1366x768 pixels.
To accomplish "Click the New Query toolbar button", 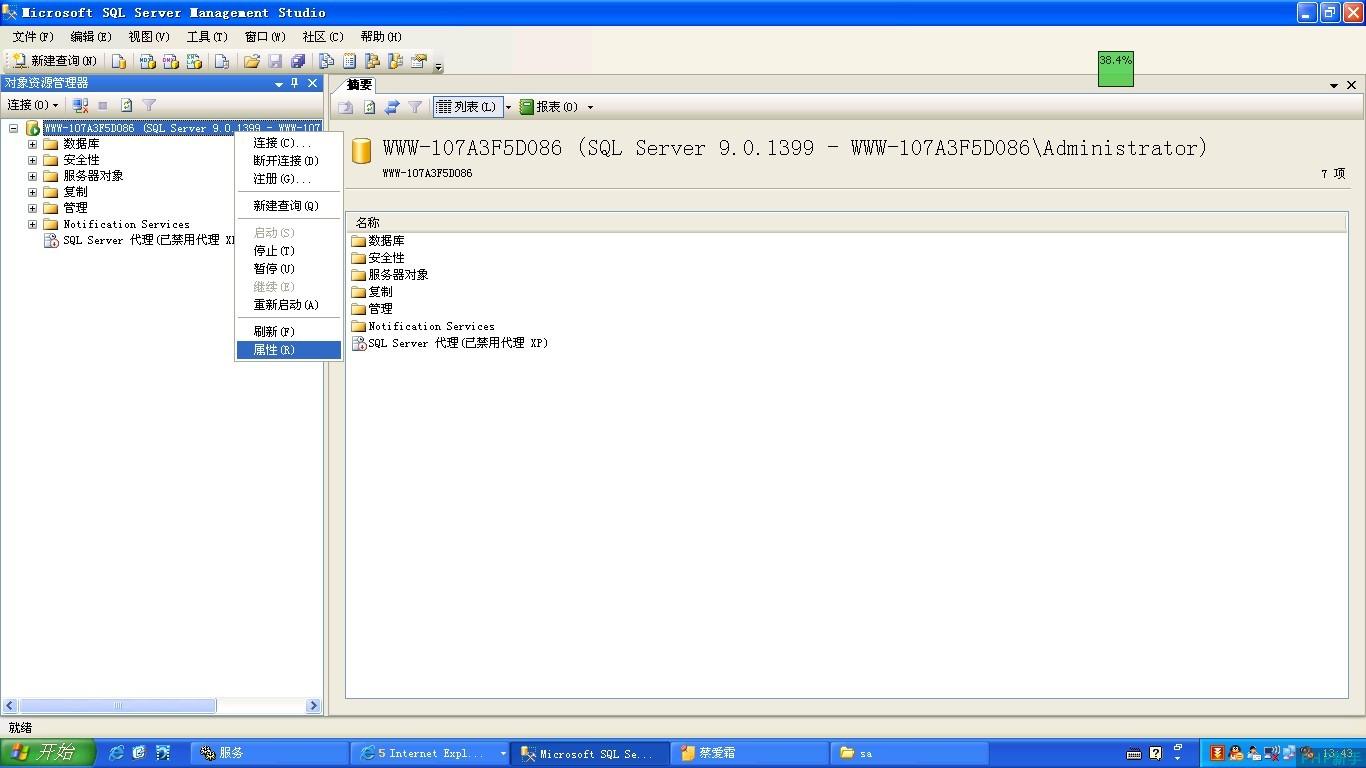I will coord(55,61).
